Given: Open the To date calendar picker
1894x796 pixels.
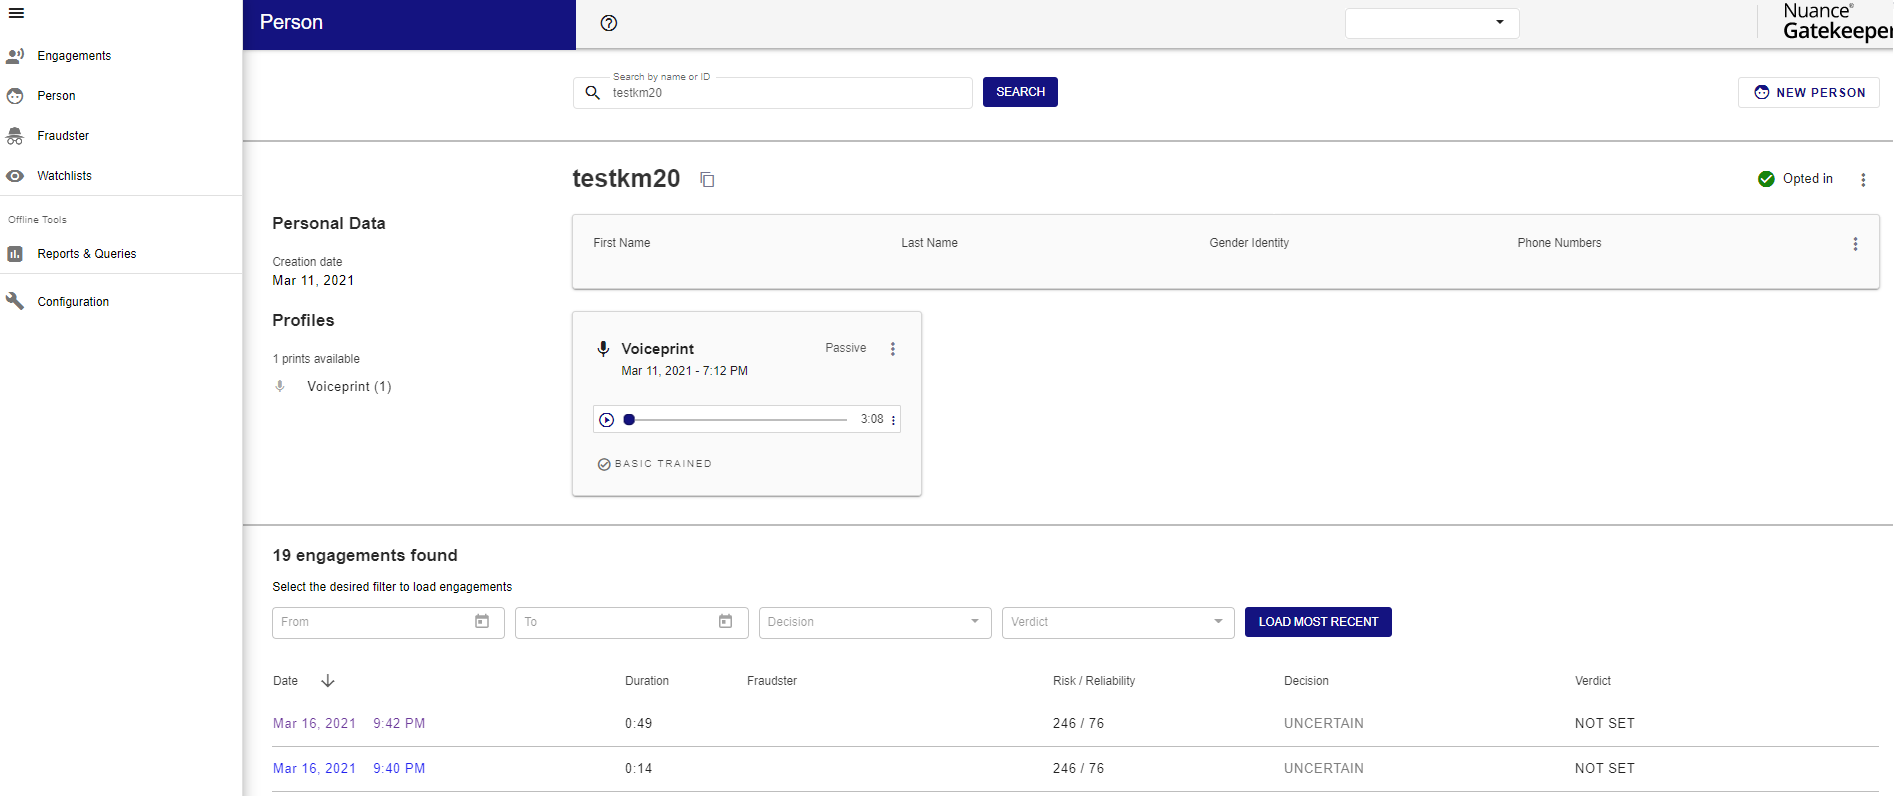Looking at the screenshot, I should point(726,622).
